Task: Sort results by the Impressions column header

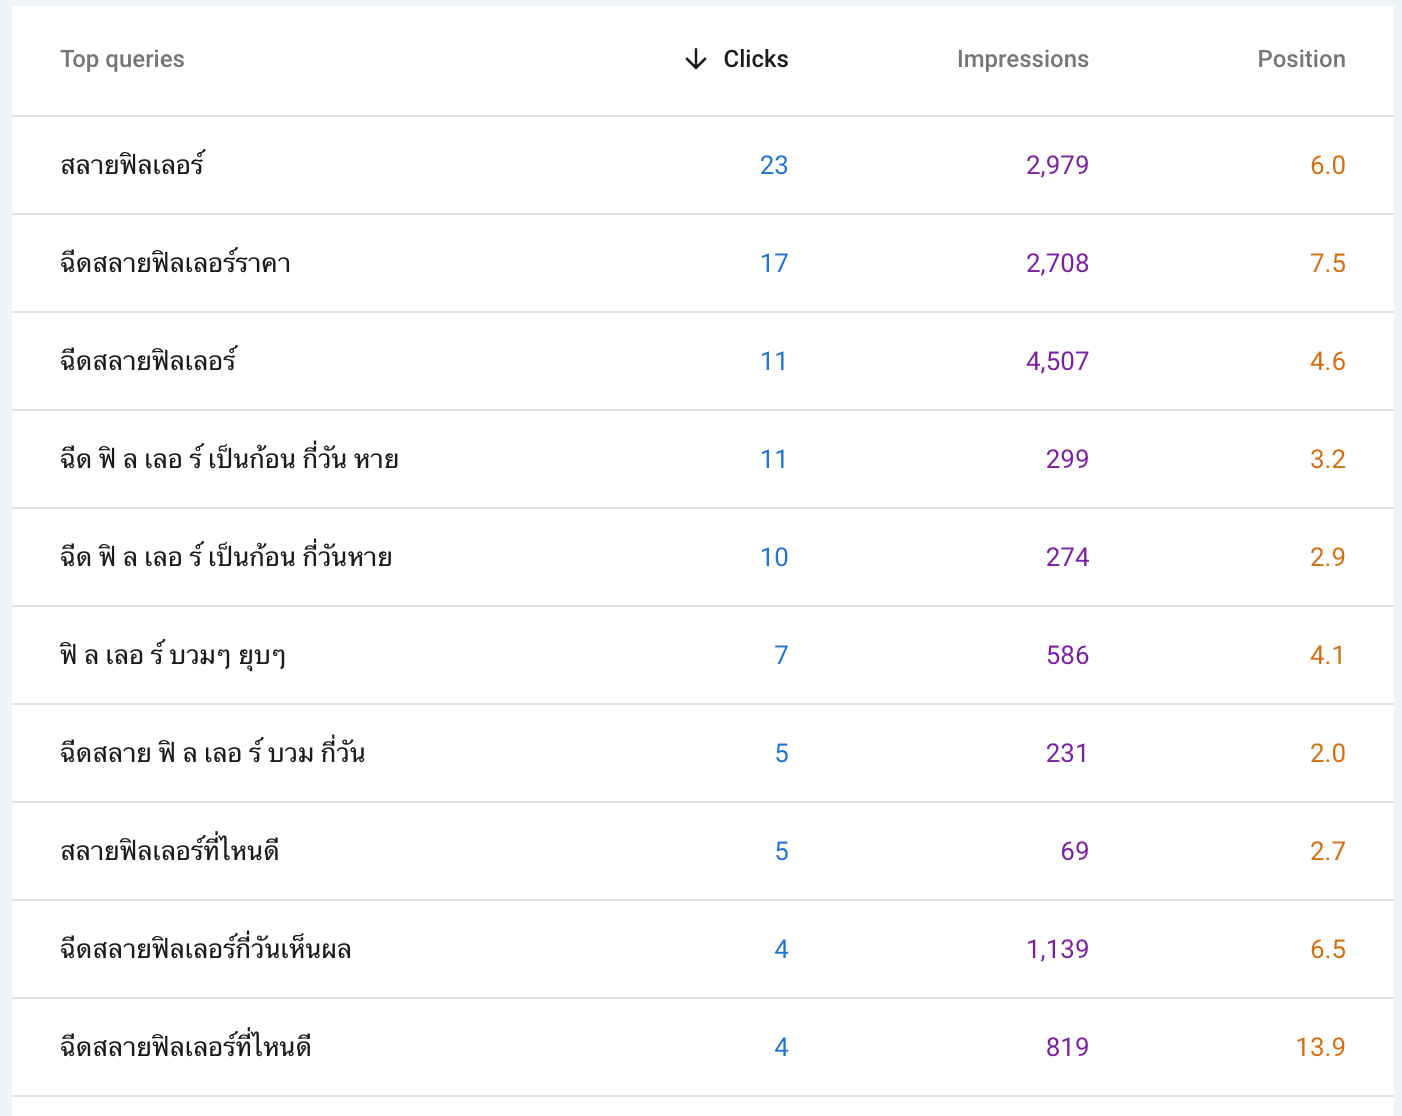Action: [1022, 59]
